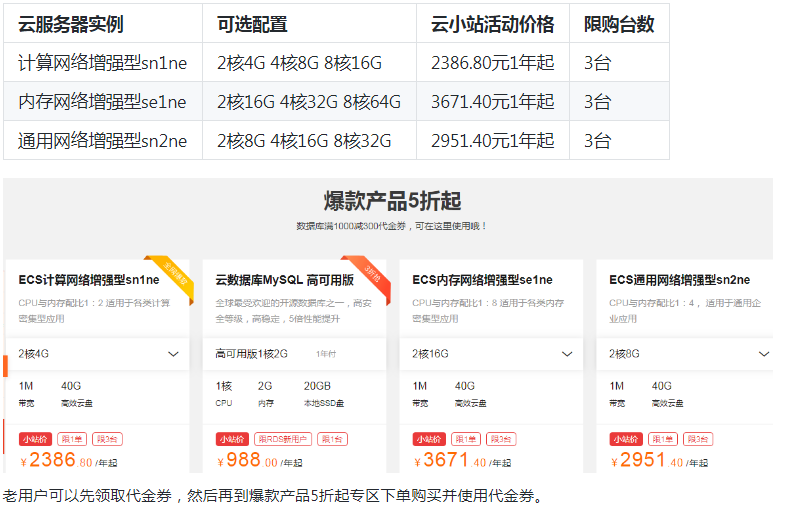Viewport: 797px width, 508px height.
Task: Open the 2核16G configuration dropdown
Action: [x=491, y=354]
